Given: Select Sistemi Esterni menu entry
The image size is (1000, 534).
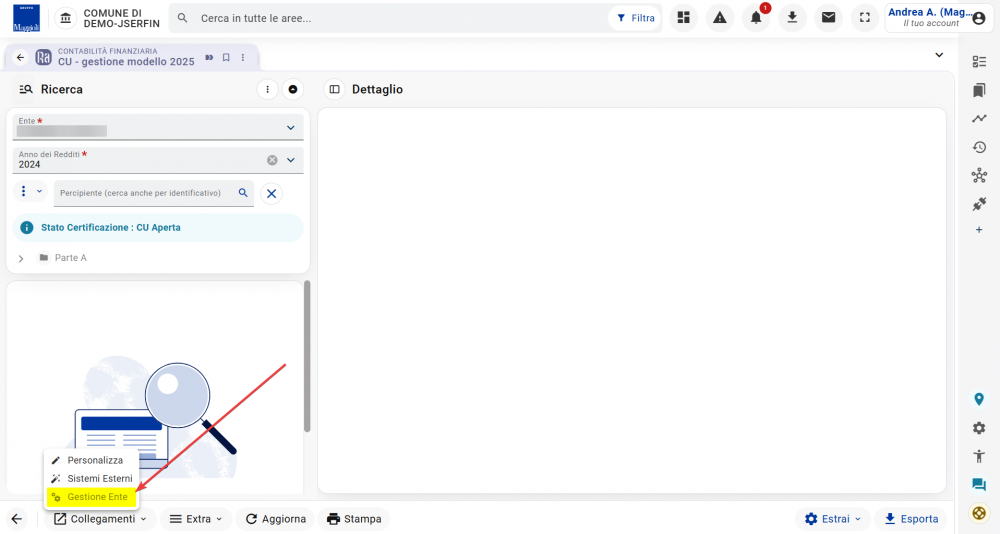Looking at the screenshot, I should (x=92, y=478).
